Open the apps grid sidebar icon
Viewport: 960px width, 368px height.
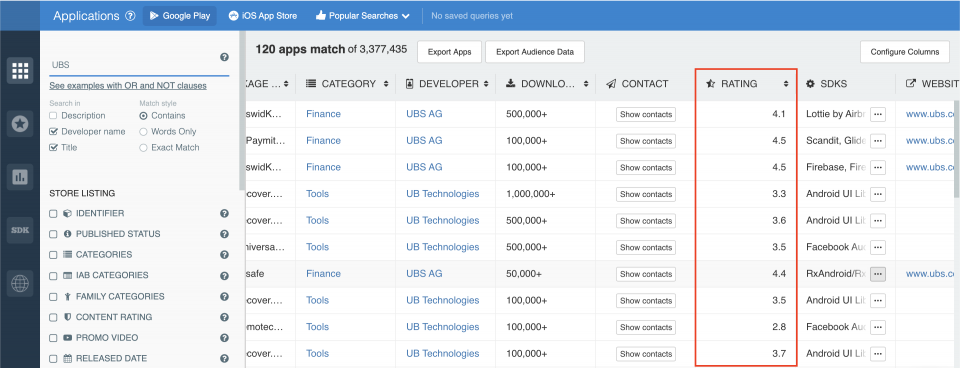coord(20,71)
